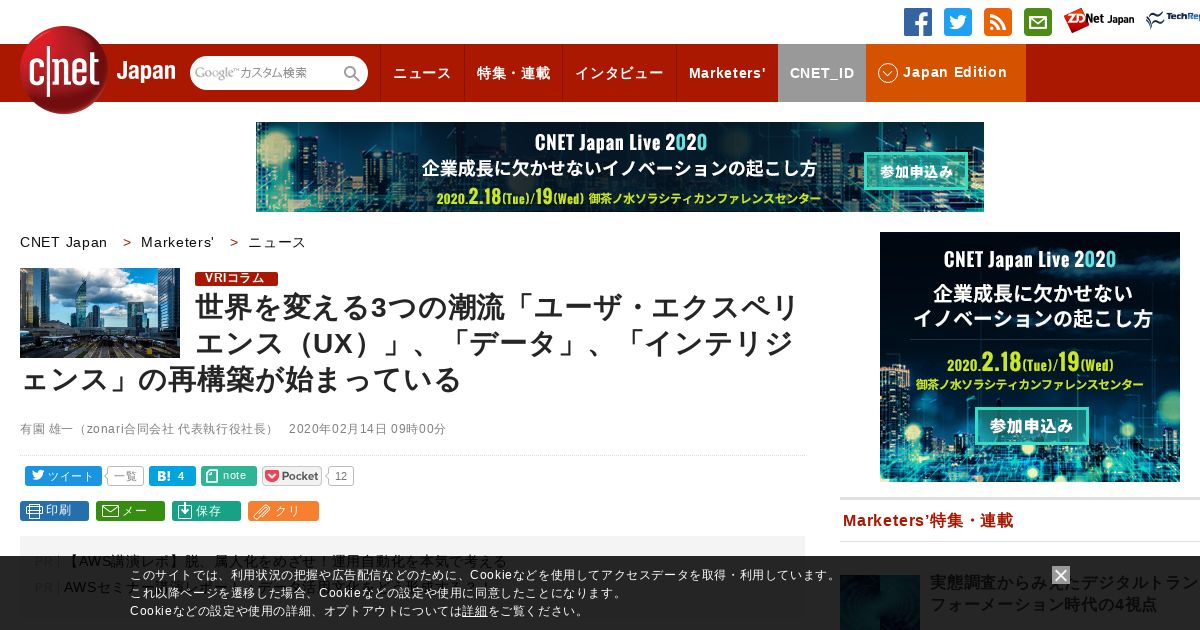Image resolution: width=1200 pixels, height=630 pixels.
Task: Open the sidebar CNET Japan Live 2020 ad
Action: coord(1030,357)
